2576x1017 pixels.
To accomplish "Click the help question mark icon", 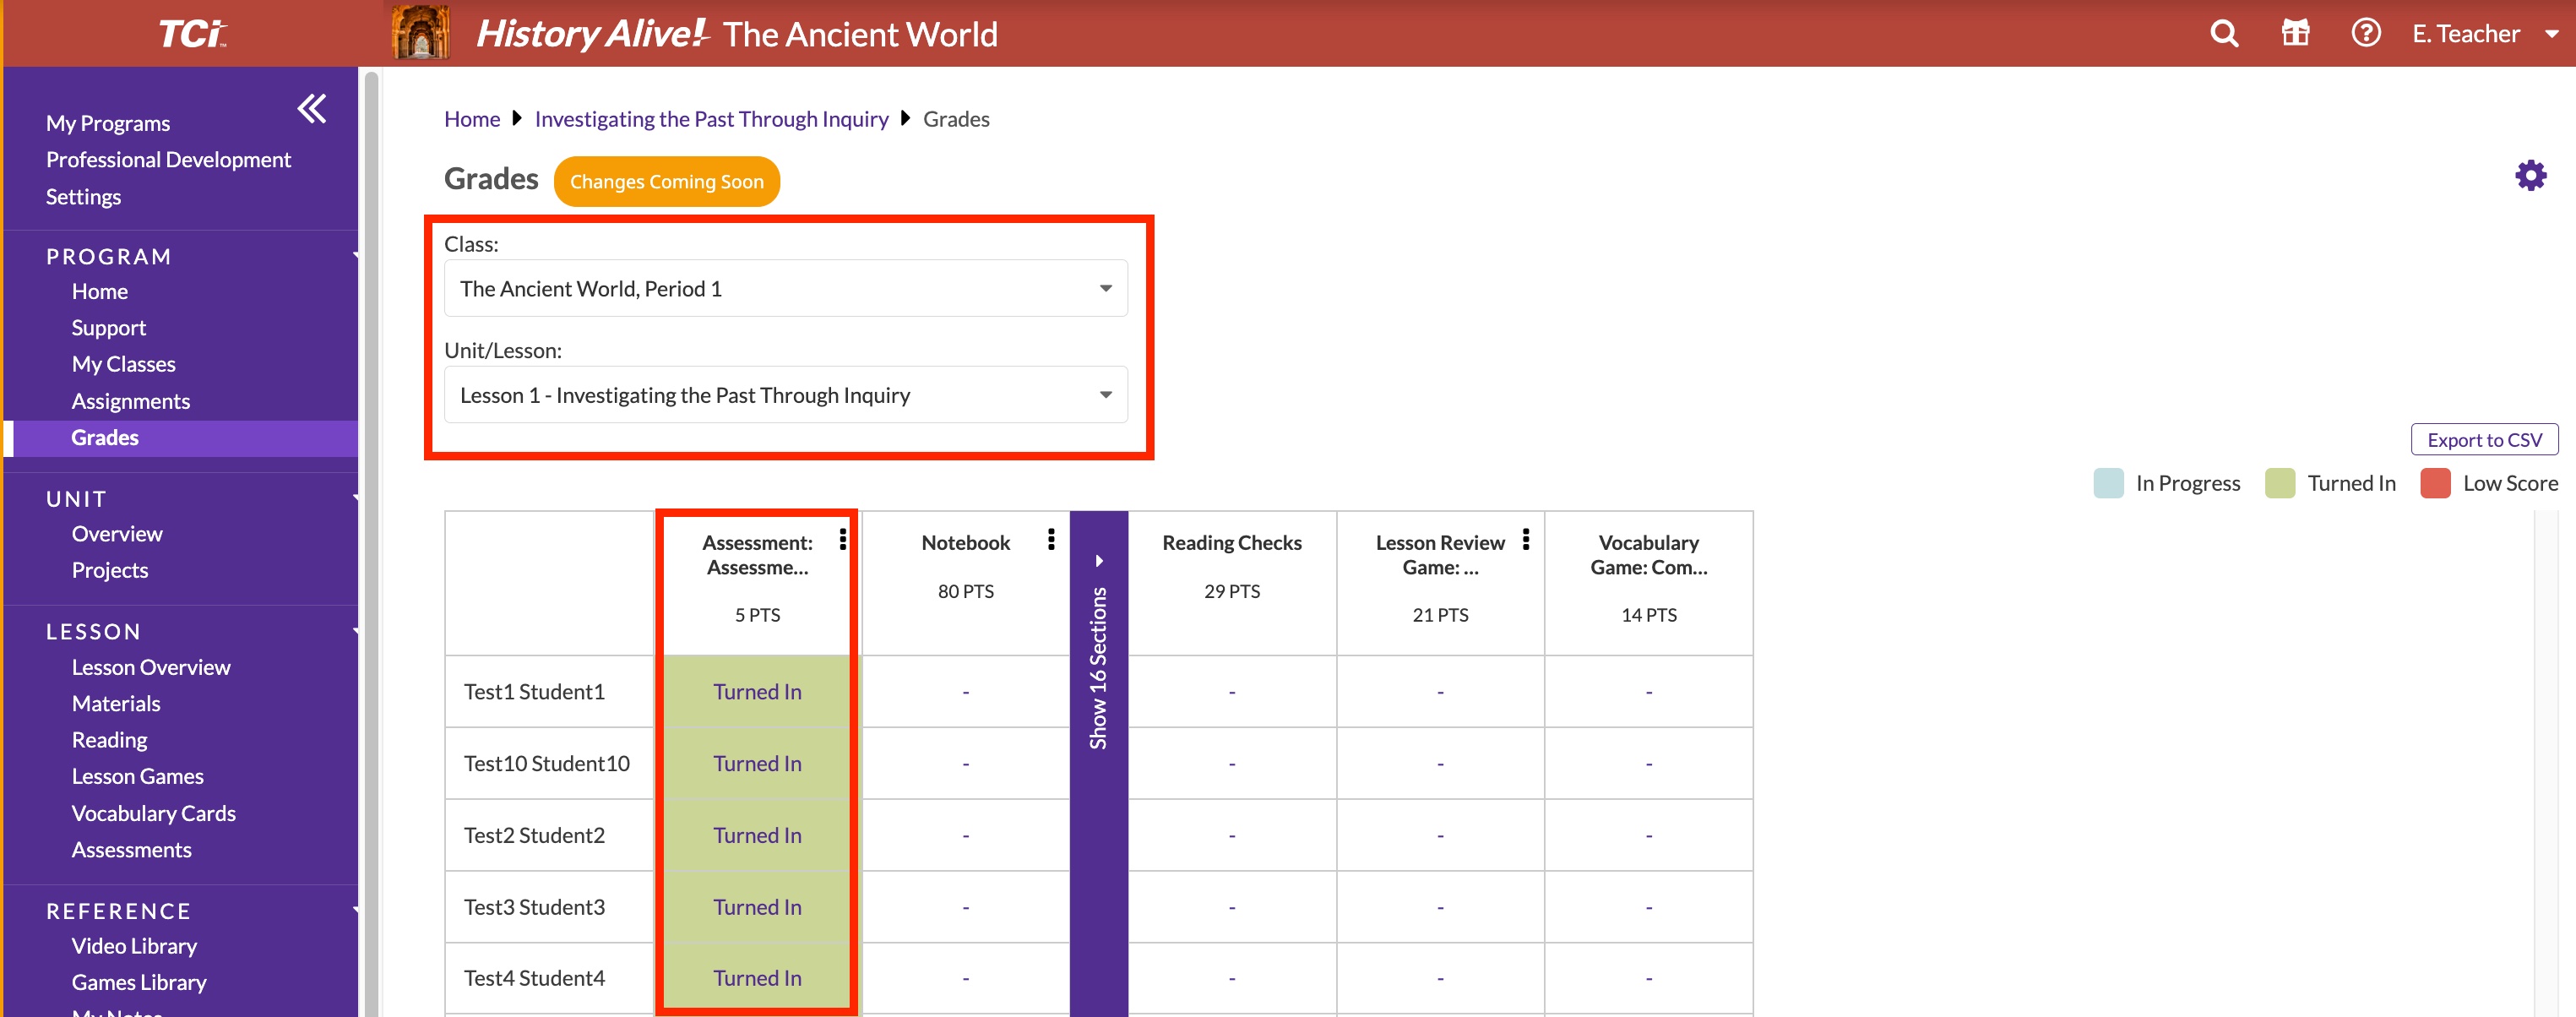I will 2365,33.
